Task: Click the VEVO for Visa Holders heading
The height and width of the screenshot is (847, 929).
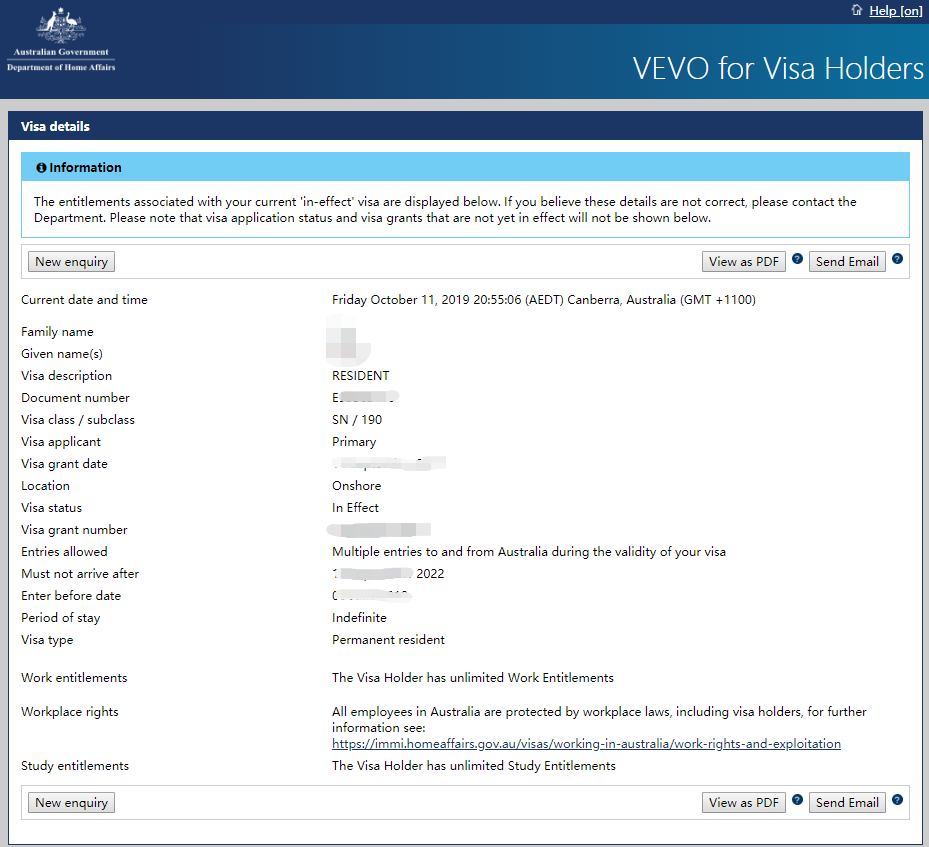Action: [x=777, y=68]
